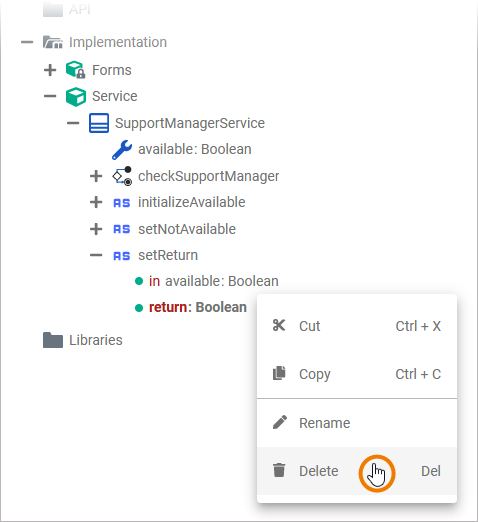Click the AS icon next to setNotAvailable

[122, 229]
